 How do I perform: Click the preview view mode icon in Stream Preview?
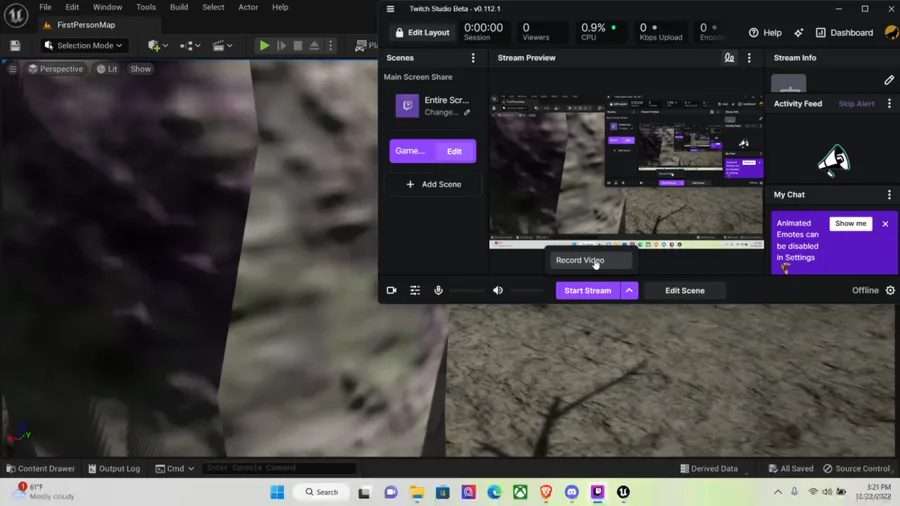[x=729, y=58]
